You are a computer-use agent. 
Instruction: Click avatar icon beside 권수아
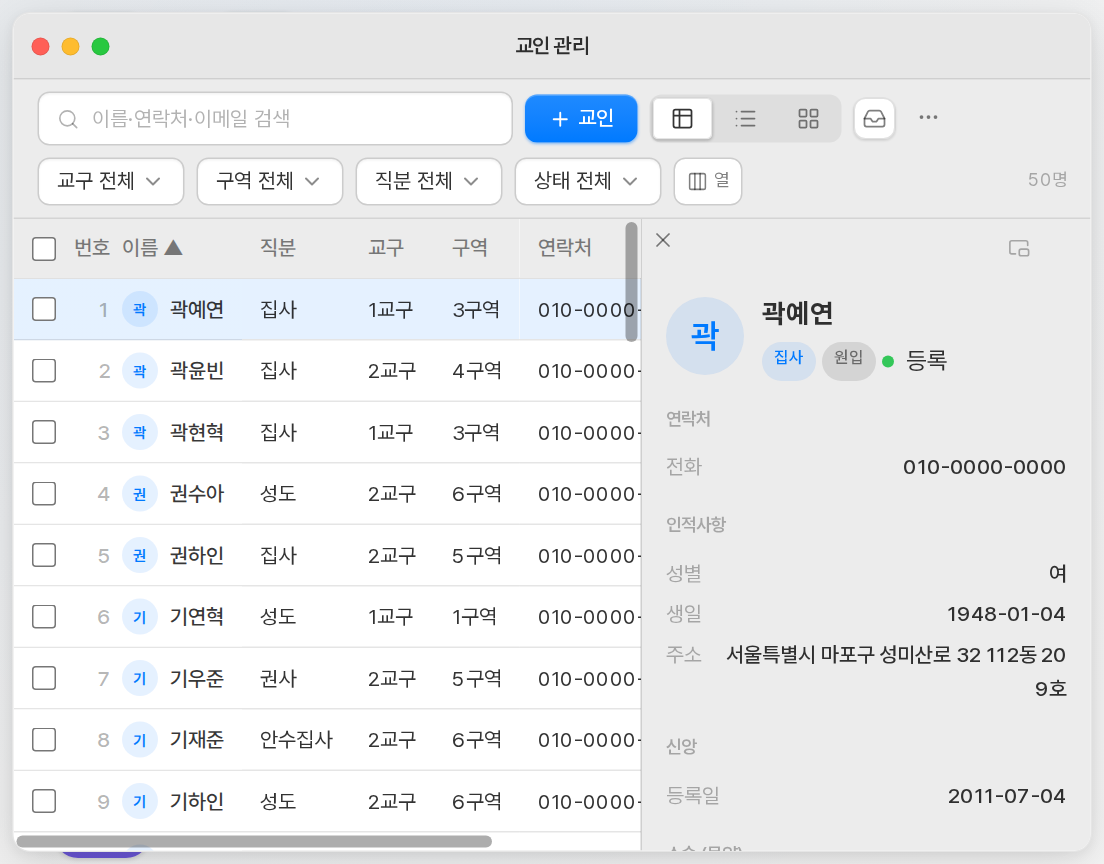point(139,494)
